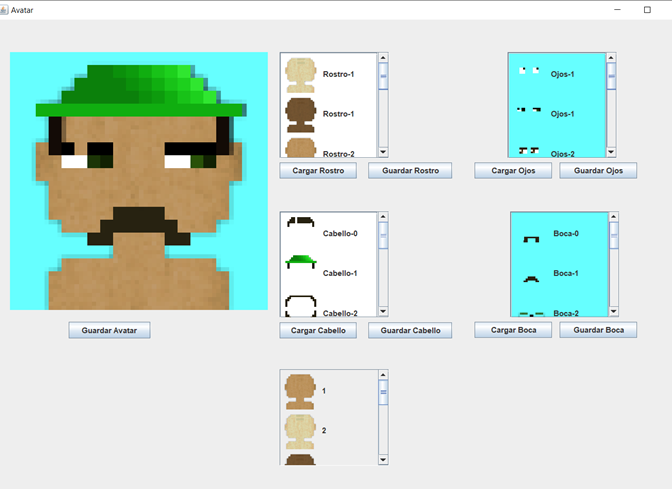Viewport: 672px width, 489px height.
Task: Load a mouth using Cargar Boca
Action: [x=513, y=330]
